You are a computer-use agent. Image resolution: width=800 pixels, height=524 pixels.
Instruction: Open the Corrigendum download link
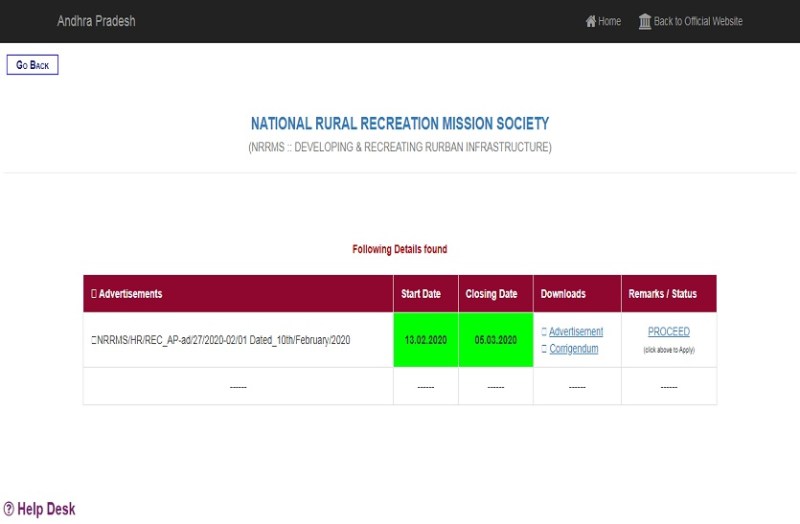point(573,349)
